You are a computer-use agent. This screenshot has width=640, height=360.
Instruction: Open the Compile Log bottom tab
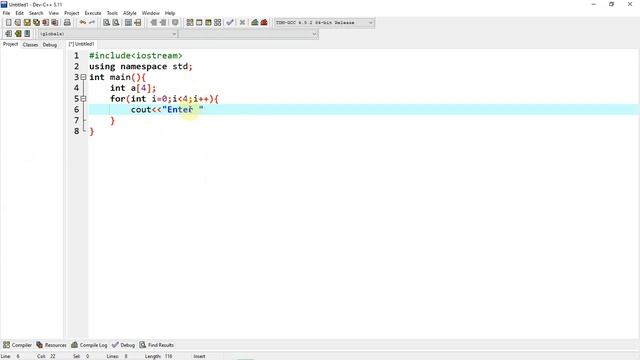point(89,345)
